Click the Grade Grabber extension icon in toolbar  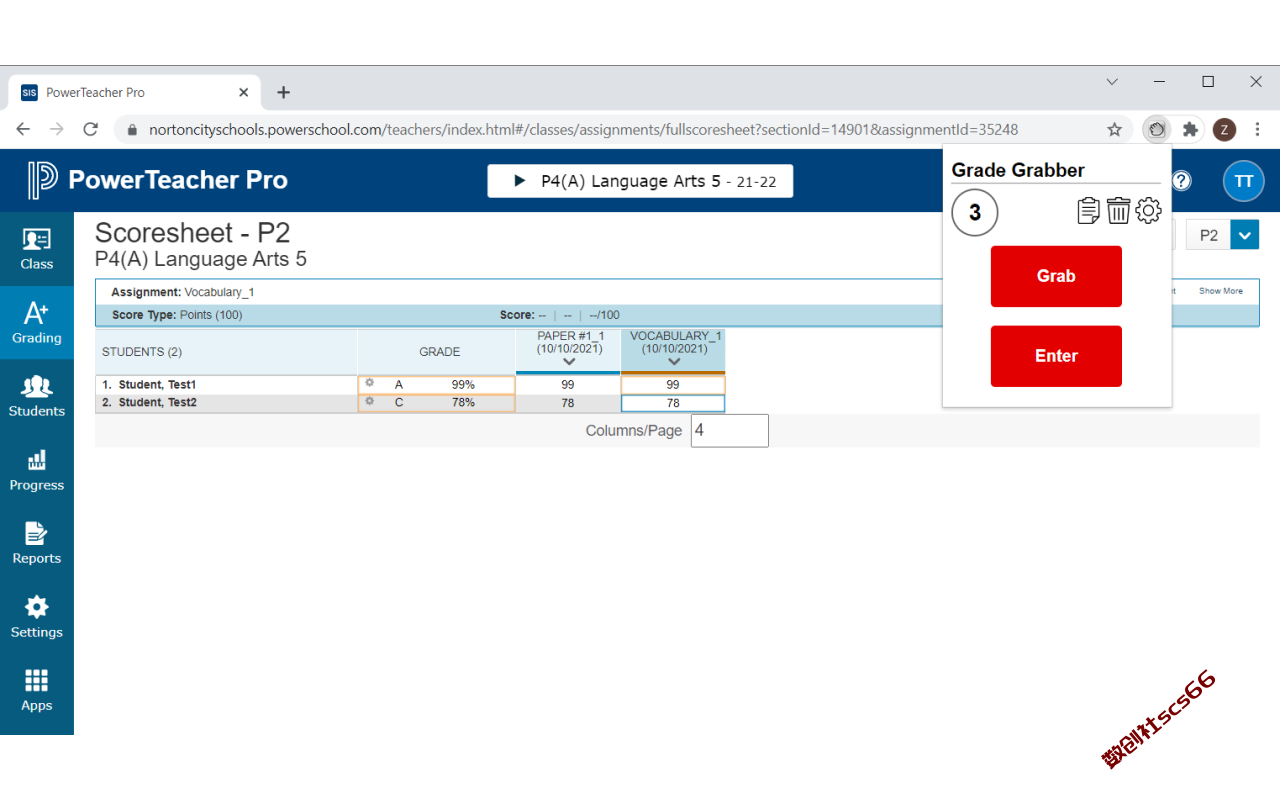click(x=1157, y=129)
